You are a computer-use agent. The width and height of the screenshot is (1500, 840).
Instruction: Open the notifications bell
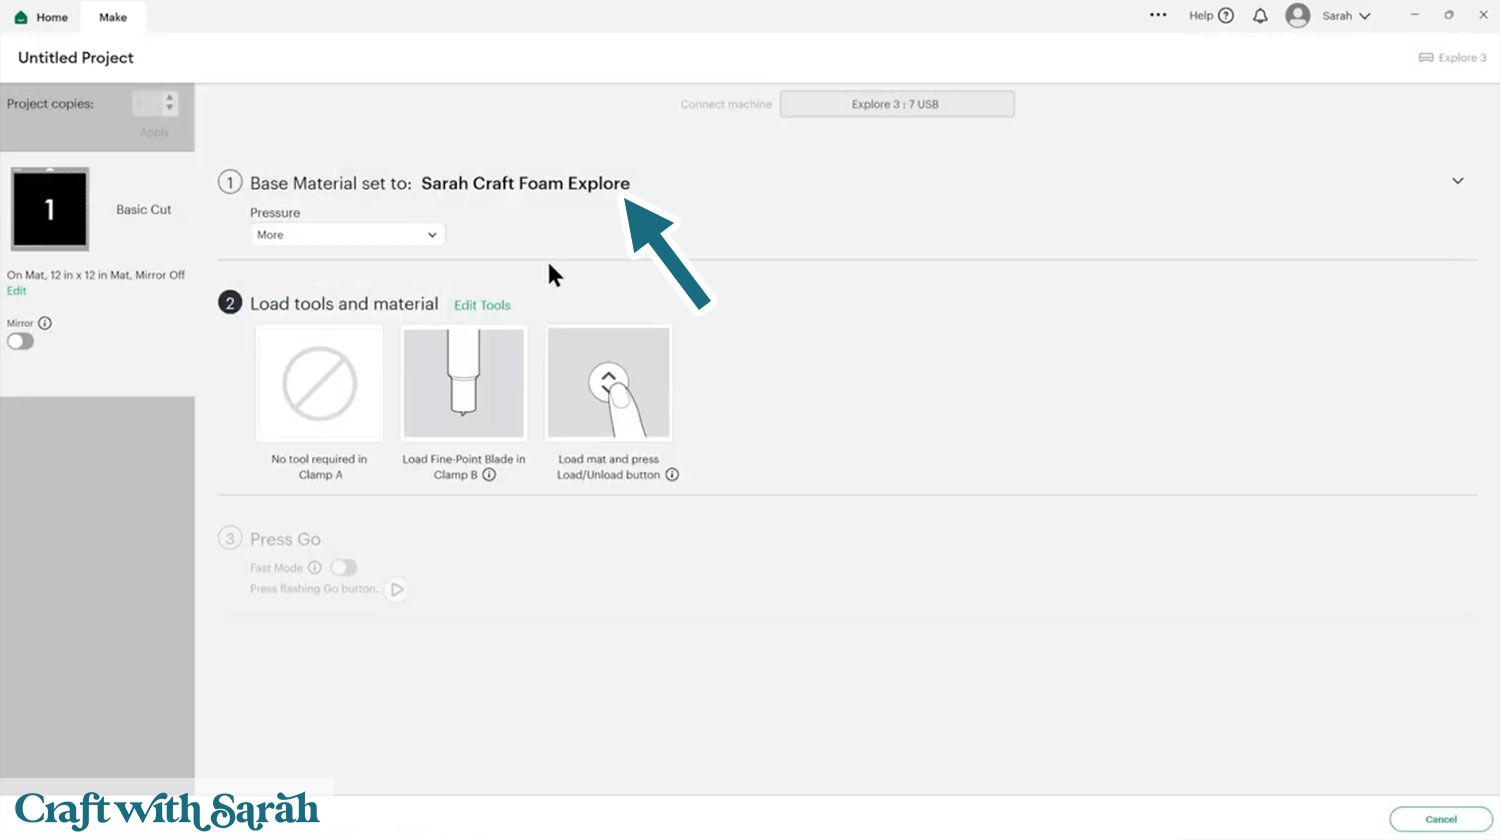point(1260,16)
